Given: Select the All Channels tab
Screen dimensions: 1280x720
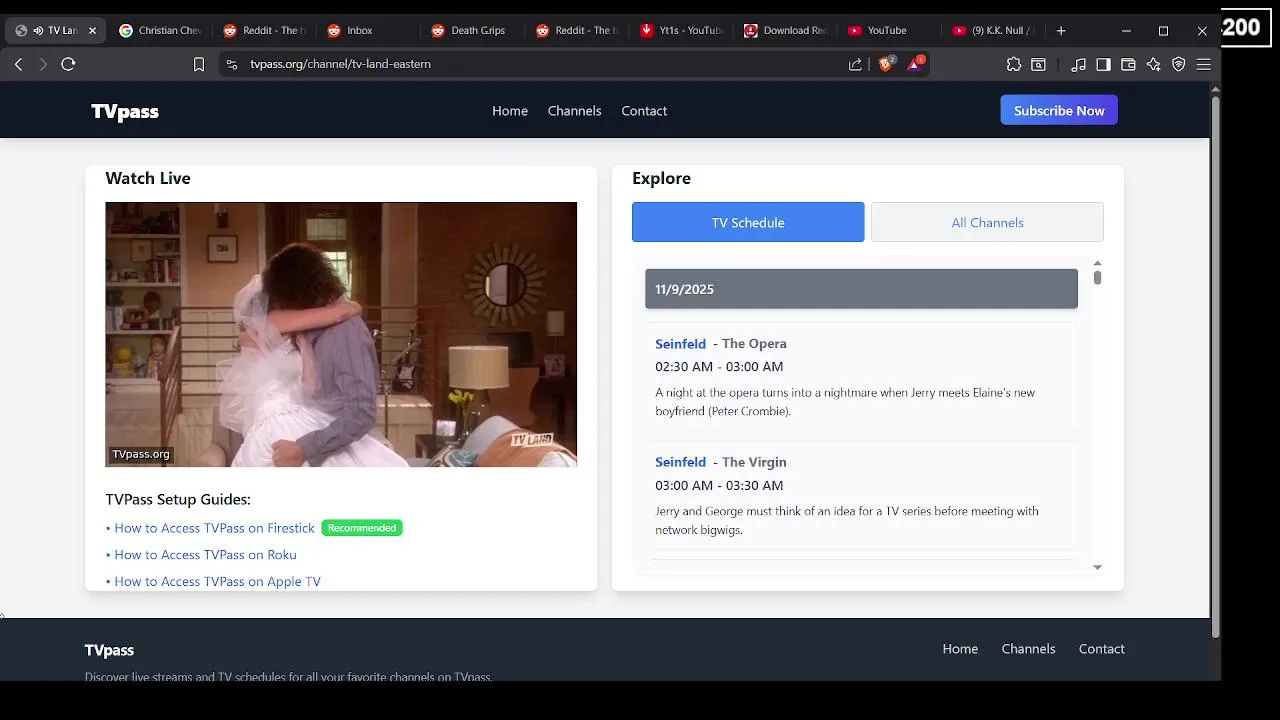Looking at the screenshot, I should coord(987,222).
